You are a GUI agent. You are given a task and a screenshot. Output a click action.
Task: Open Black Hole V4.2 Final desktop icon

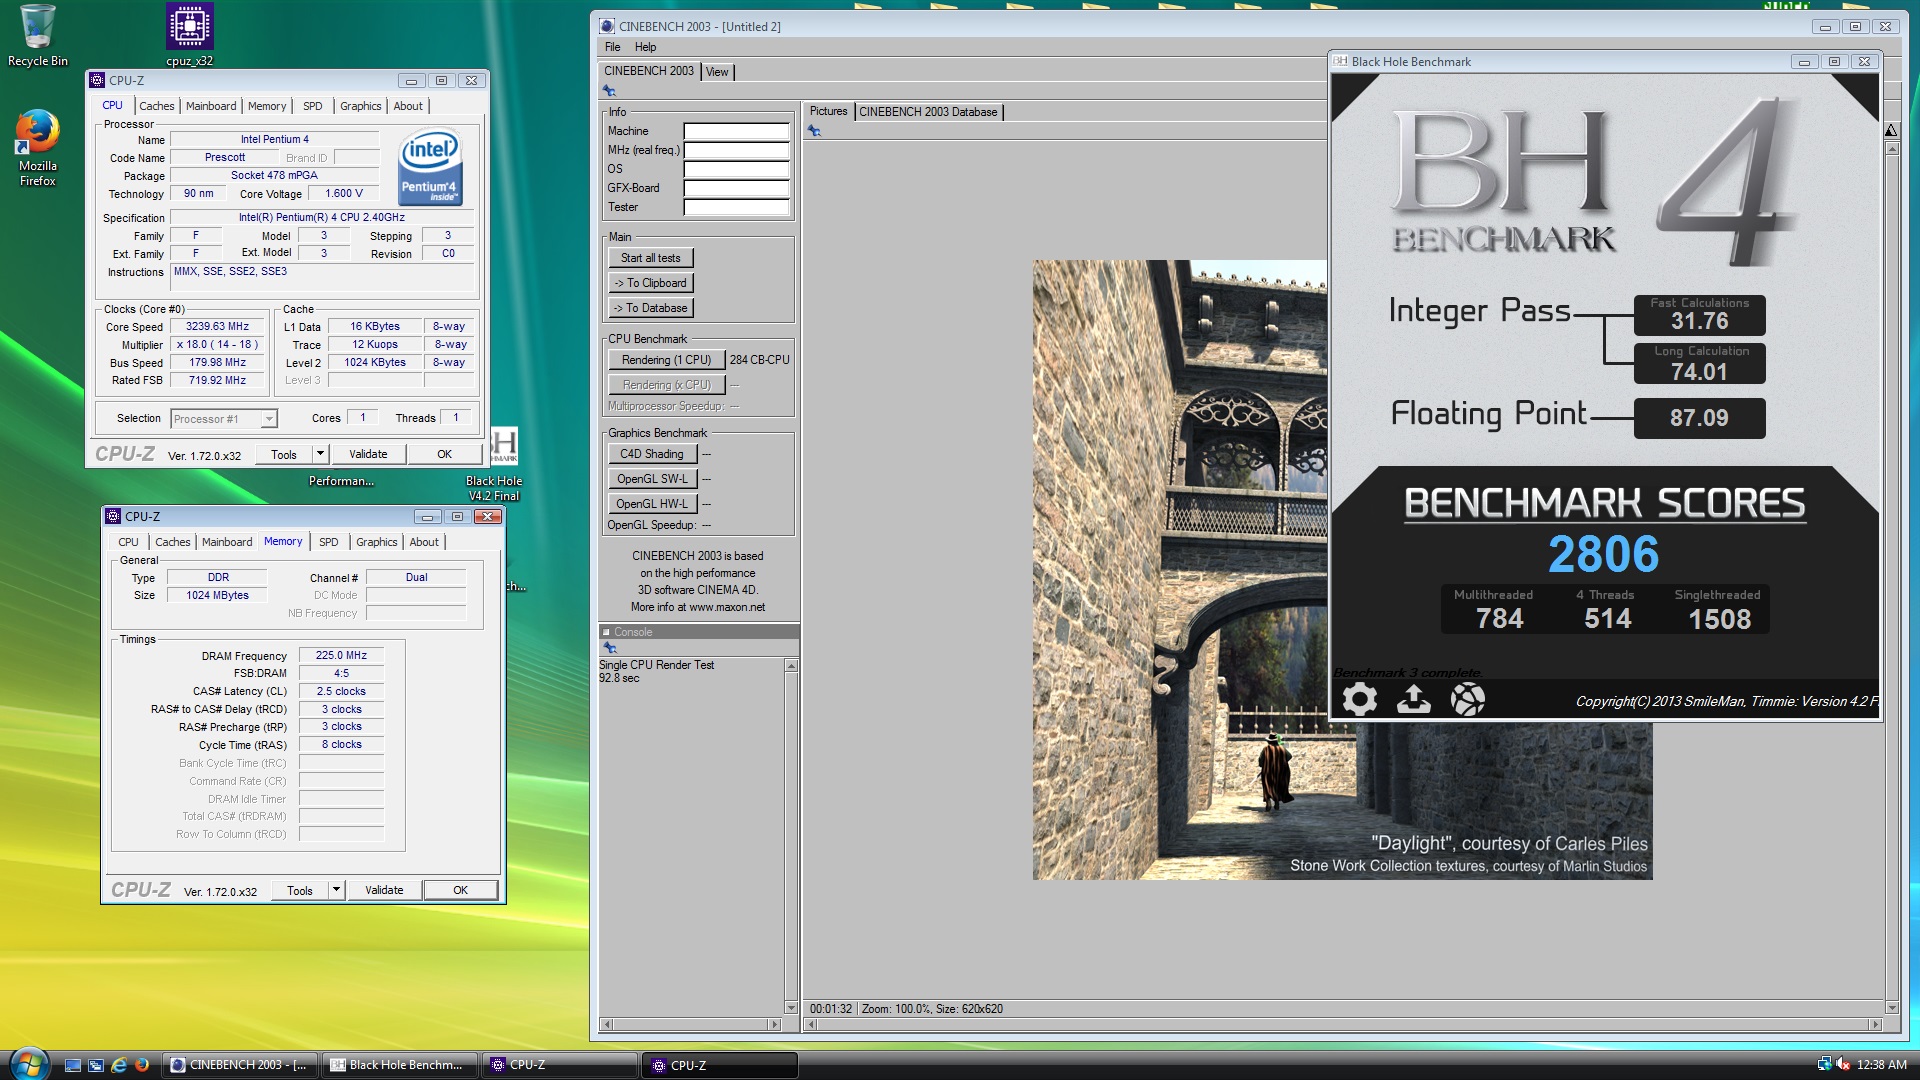click(495, 465)
